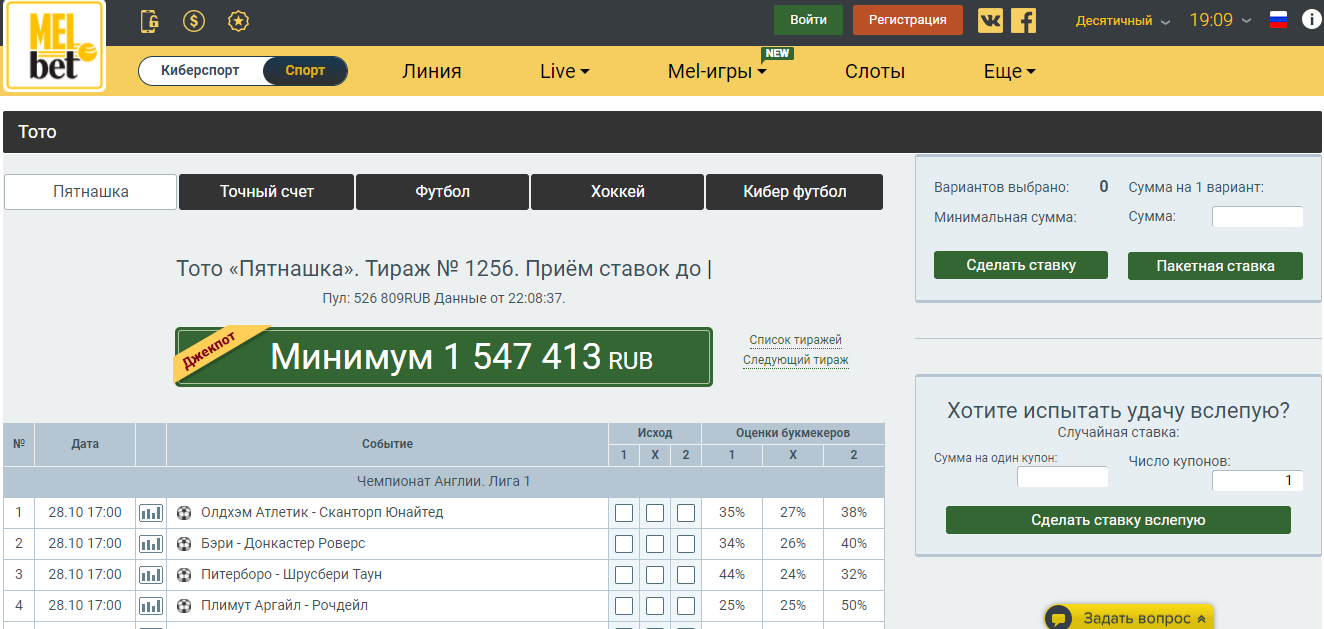Screen dimensions: 1324x629
Task: Switch the toggle to Киберспорт
Action: tap(200, 71)
